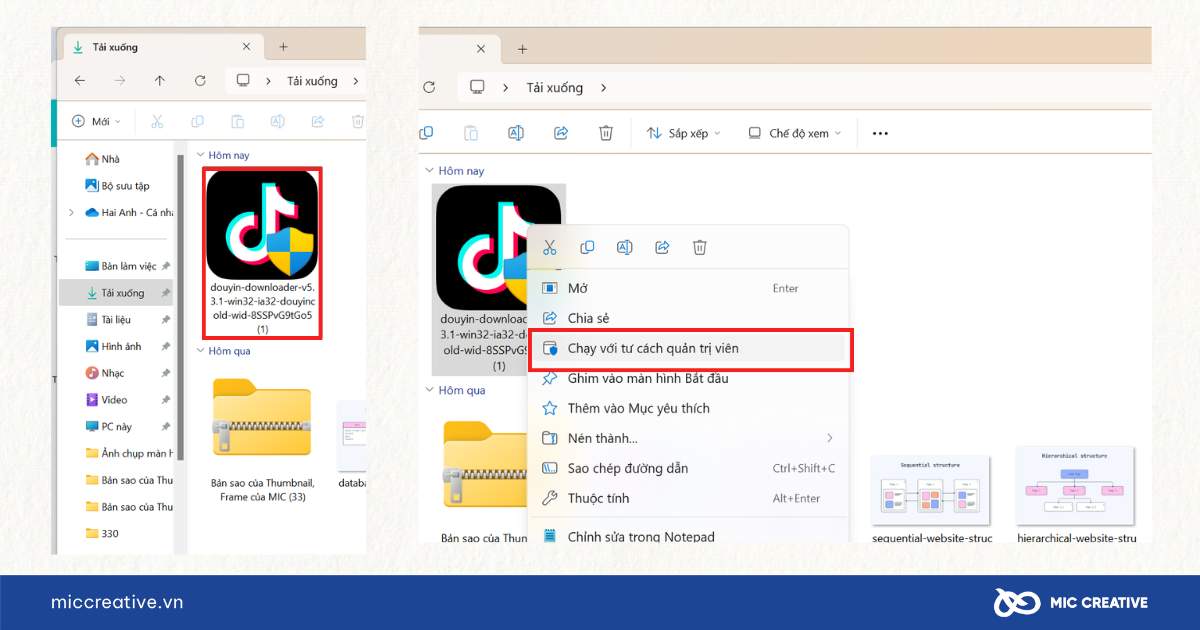Click Cut icon in sidebar window's toolbar

tap(157, 121)
